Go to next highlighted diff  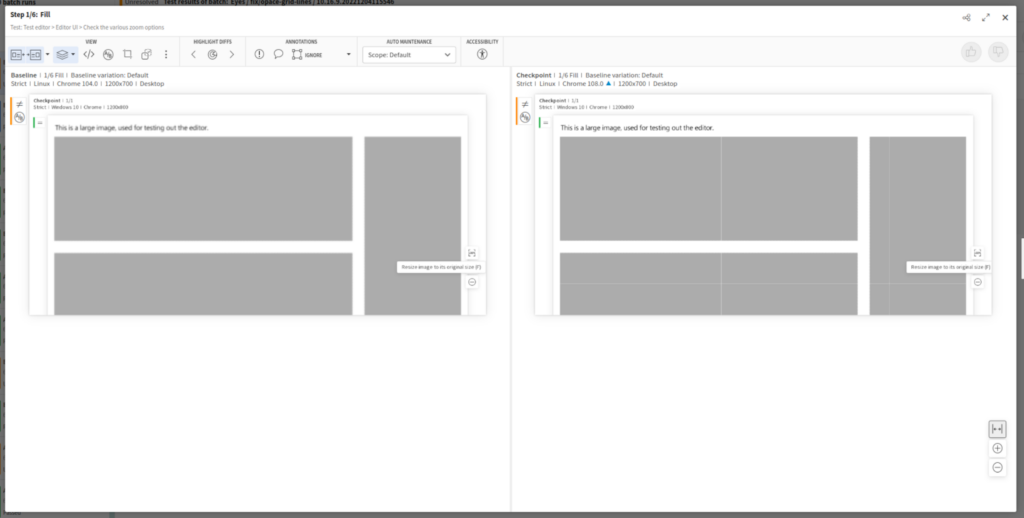(x=232, y=54)
